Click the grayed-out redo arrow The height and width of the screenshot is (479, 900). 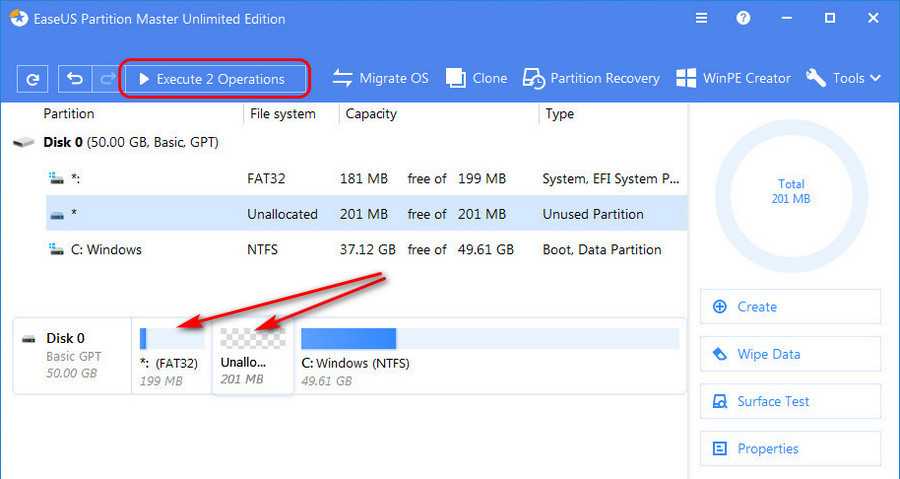(x=107, y=79)
